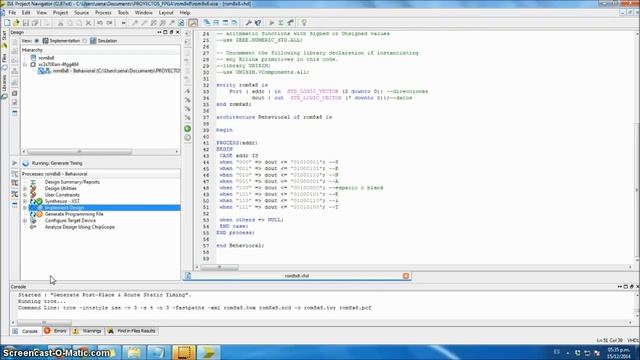Viewport: 640px width, 360px height.
Task: Expand the Design Utilities process
Action: coord(25,189)
